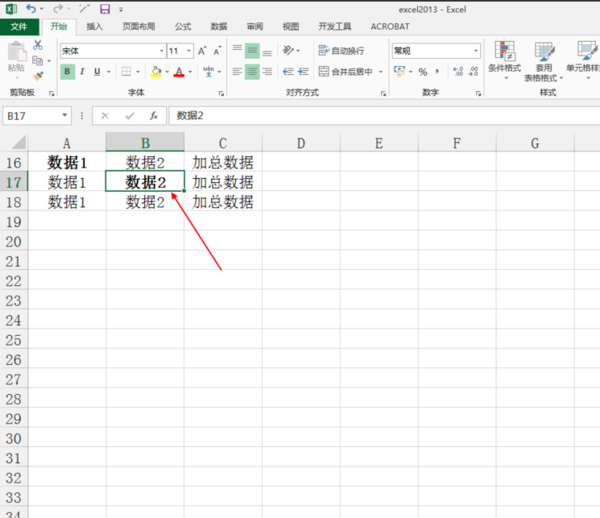The width and height of the screenshot is (600, 518).
Task: Expand the Name Box dropdown arrow
Action: click(65, 115)
